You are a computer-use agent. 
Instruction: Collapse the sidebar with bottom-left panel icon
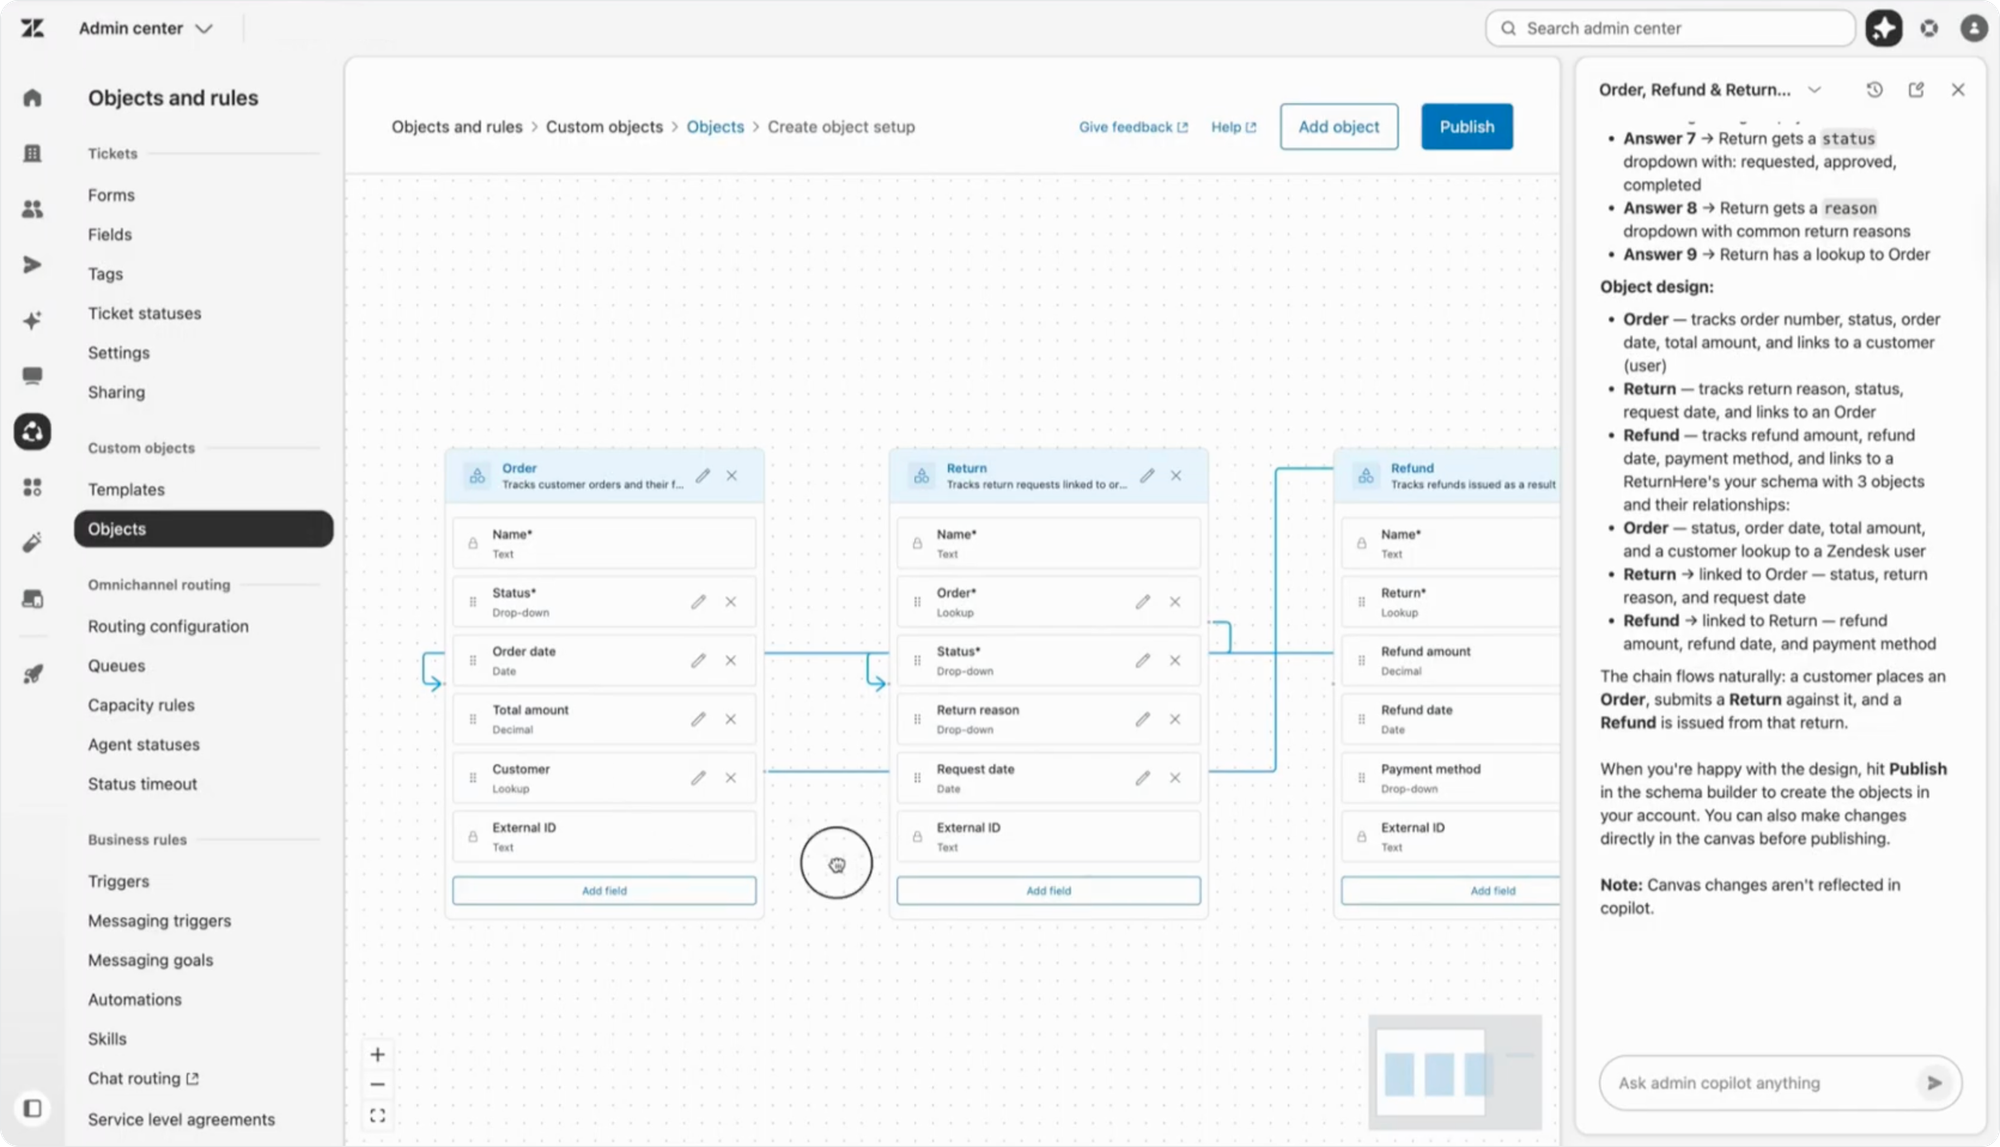click(x=32, y=1108)
